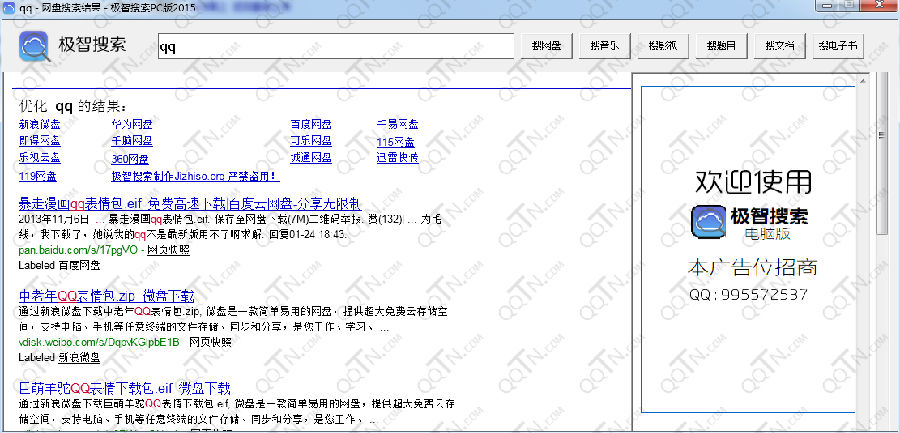Click the ad pane scroll-up arrow

[x=865, y=81]
